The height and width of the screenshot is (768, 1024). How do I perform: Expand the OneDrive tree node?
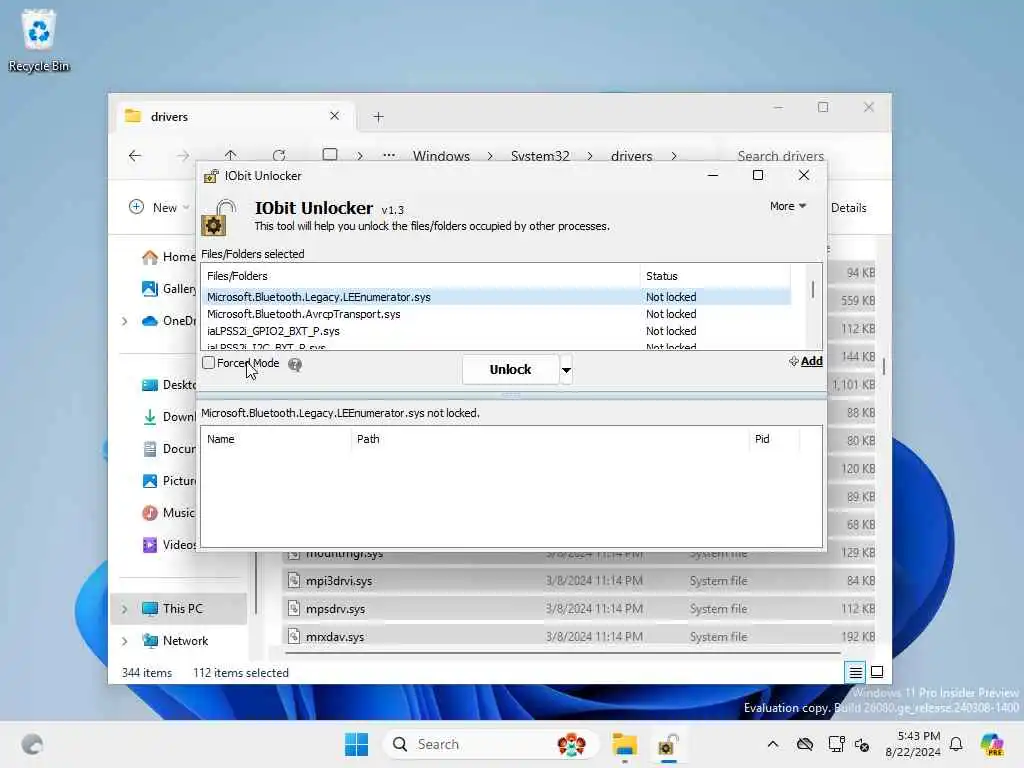(124, 321)
